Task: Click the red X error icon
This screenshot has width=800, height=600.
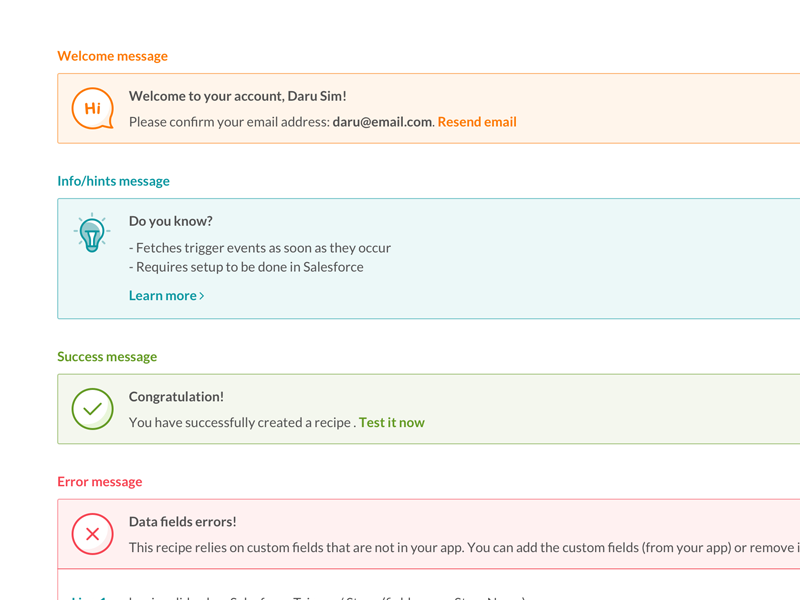Action: [x=92, y=534]
